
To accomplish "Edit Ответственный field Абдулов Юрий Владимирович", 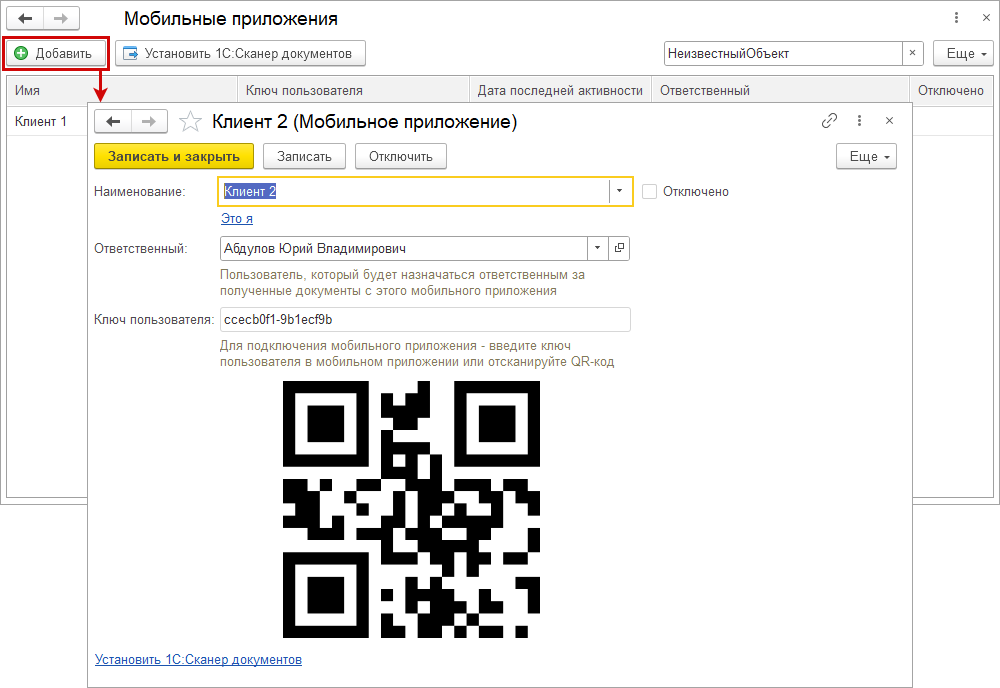I will pyautogui.click(x=404, y=249).
